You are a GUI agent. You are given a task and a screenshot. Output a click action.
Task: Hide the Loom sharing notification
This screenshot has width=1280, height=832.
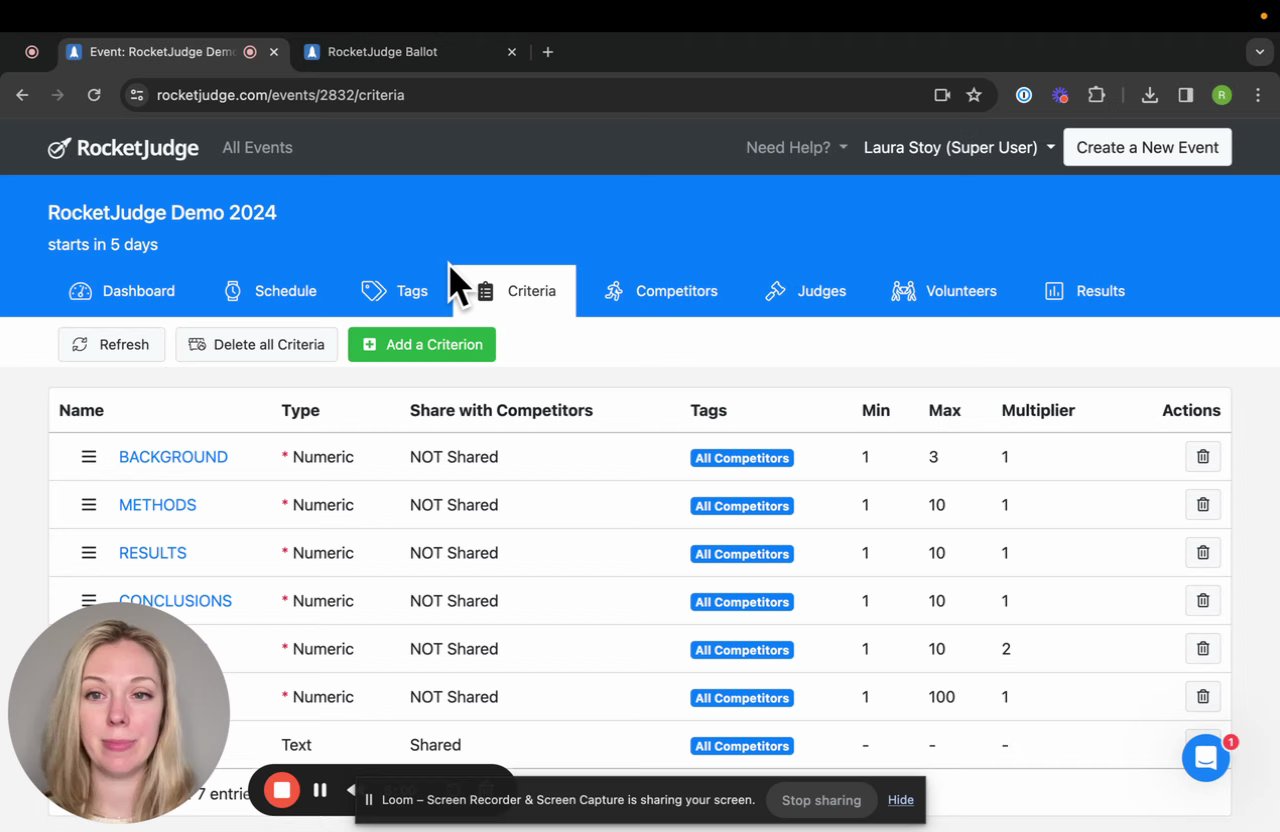point(901,800)
